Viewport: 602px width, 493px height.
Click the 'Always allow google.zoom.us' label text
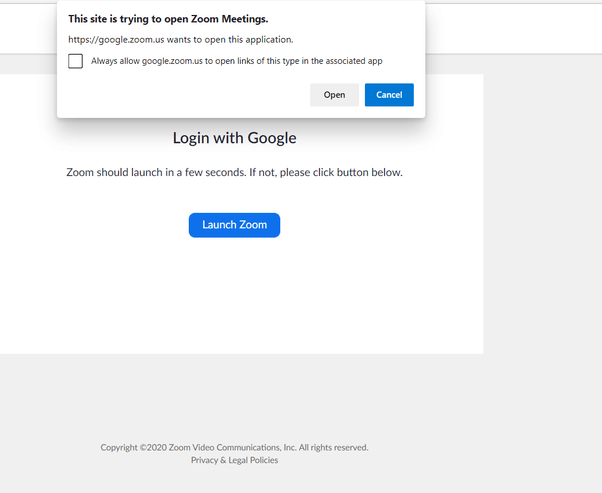[x=236, y=61]
